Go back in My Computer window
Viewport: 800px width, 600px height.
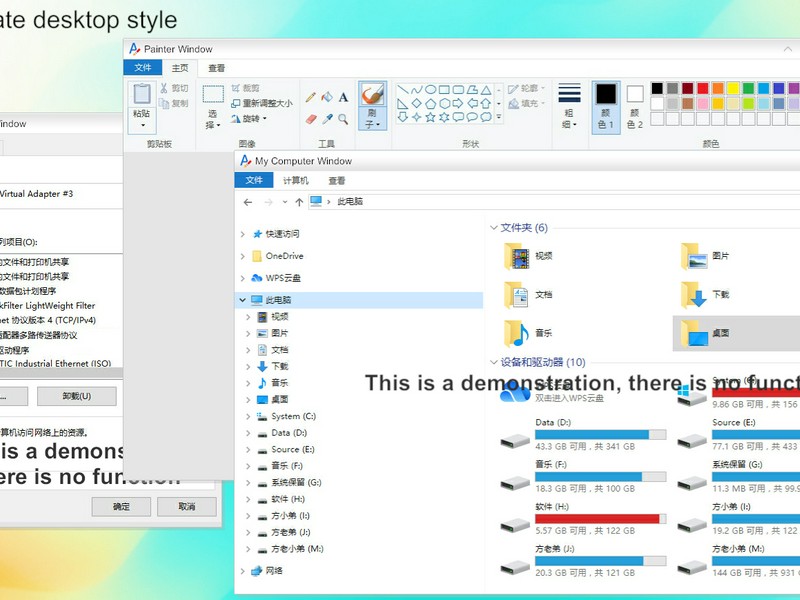pos(248,202)
